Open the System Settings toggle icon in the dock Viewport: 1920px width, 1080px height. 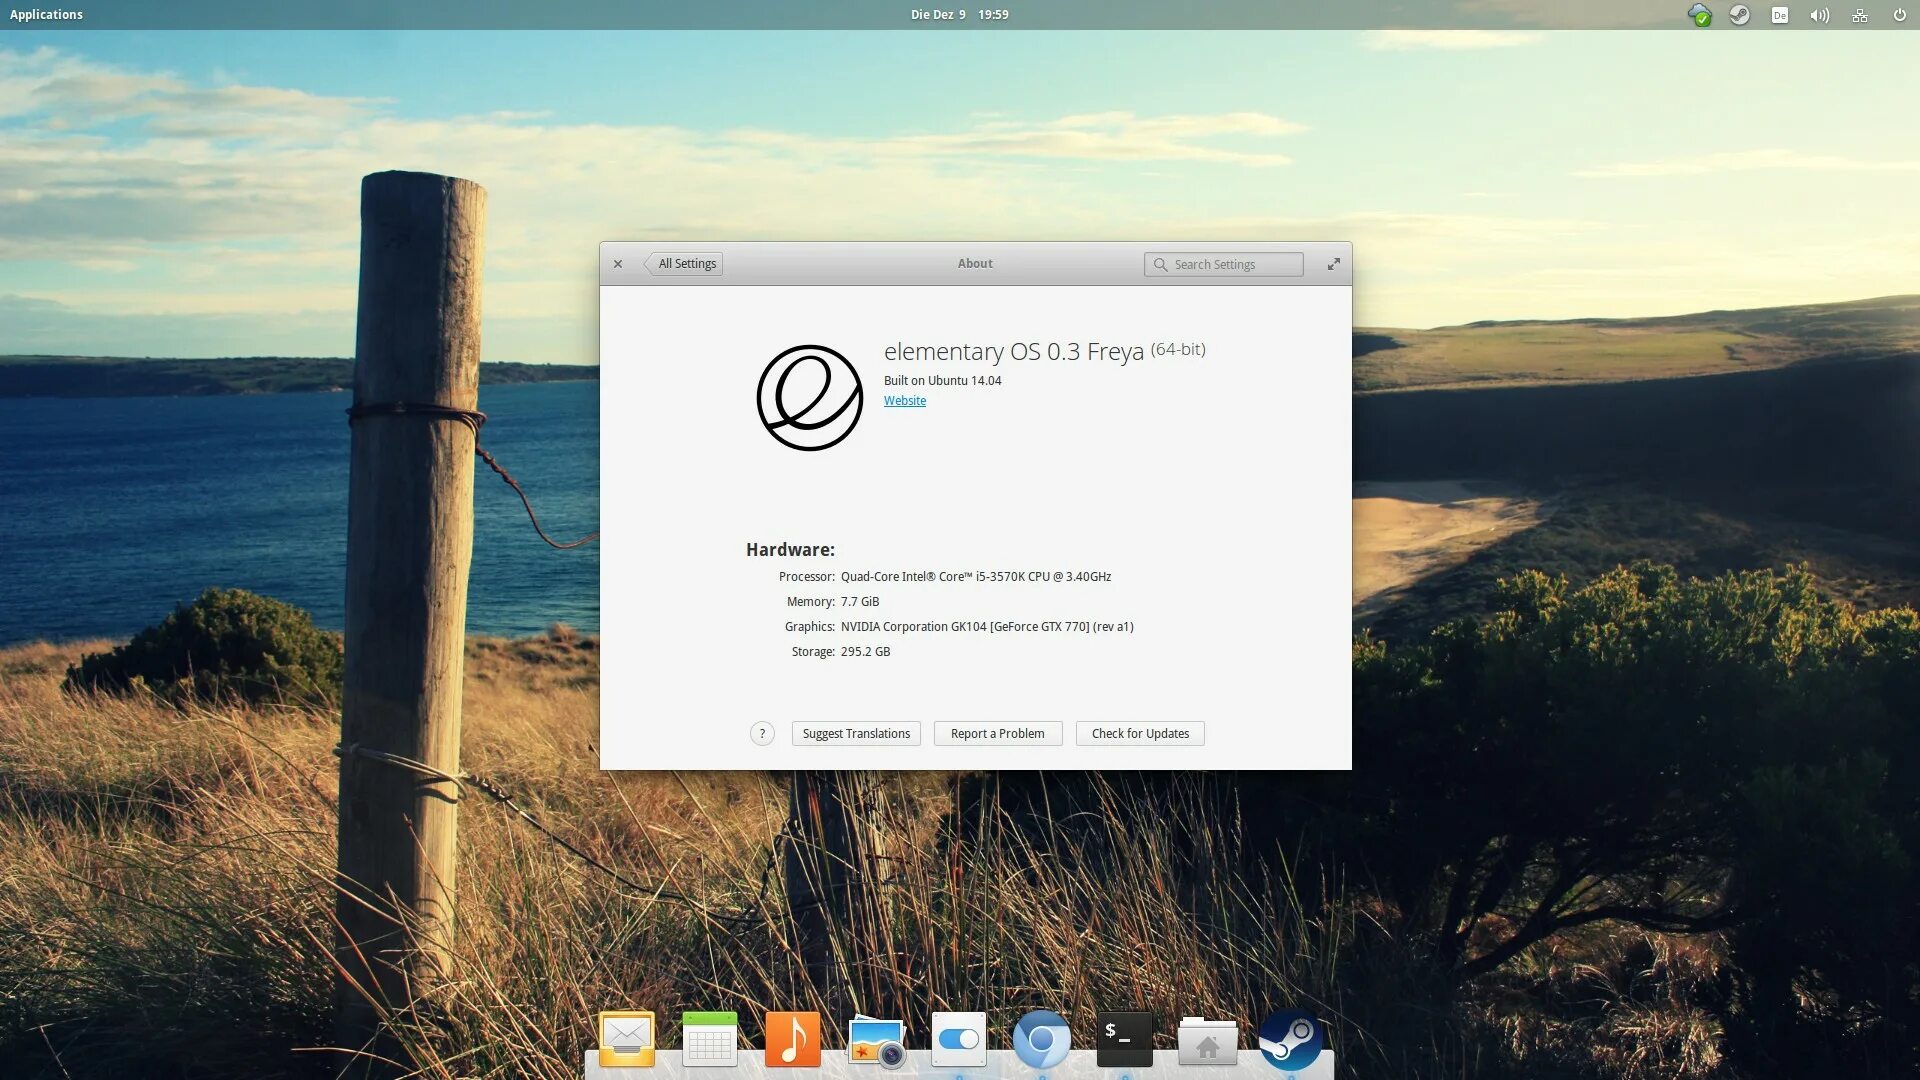click(958, 1040)
